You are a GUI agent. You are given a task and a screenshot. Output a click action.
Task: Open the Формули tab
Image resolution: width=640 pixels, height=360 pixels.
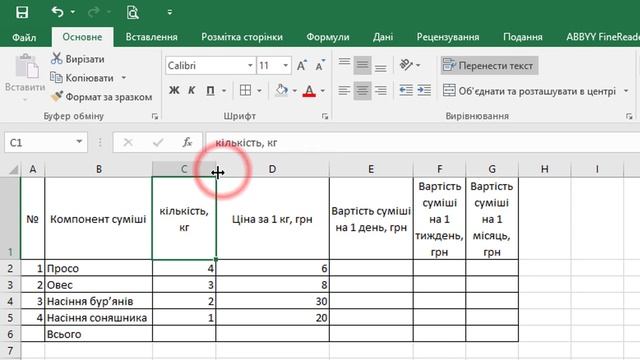pyautogui.click(x=328, y=37)
